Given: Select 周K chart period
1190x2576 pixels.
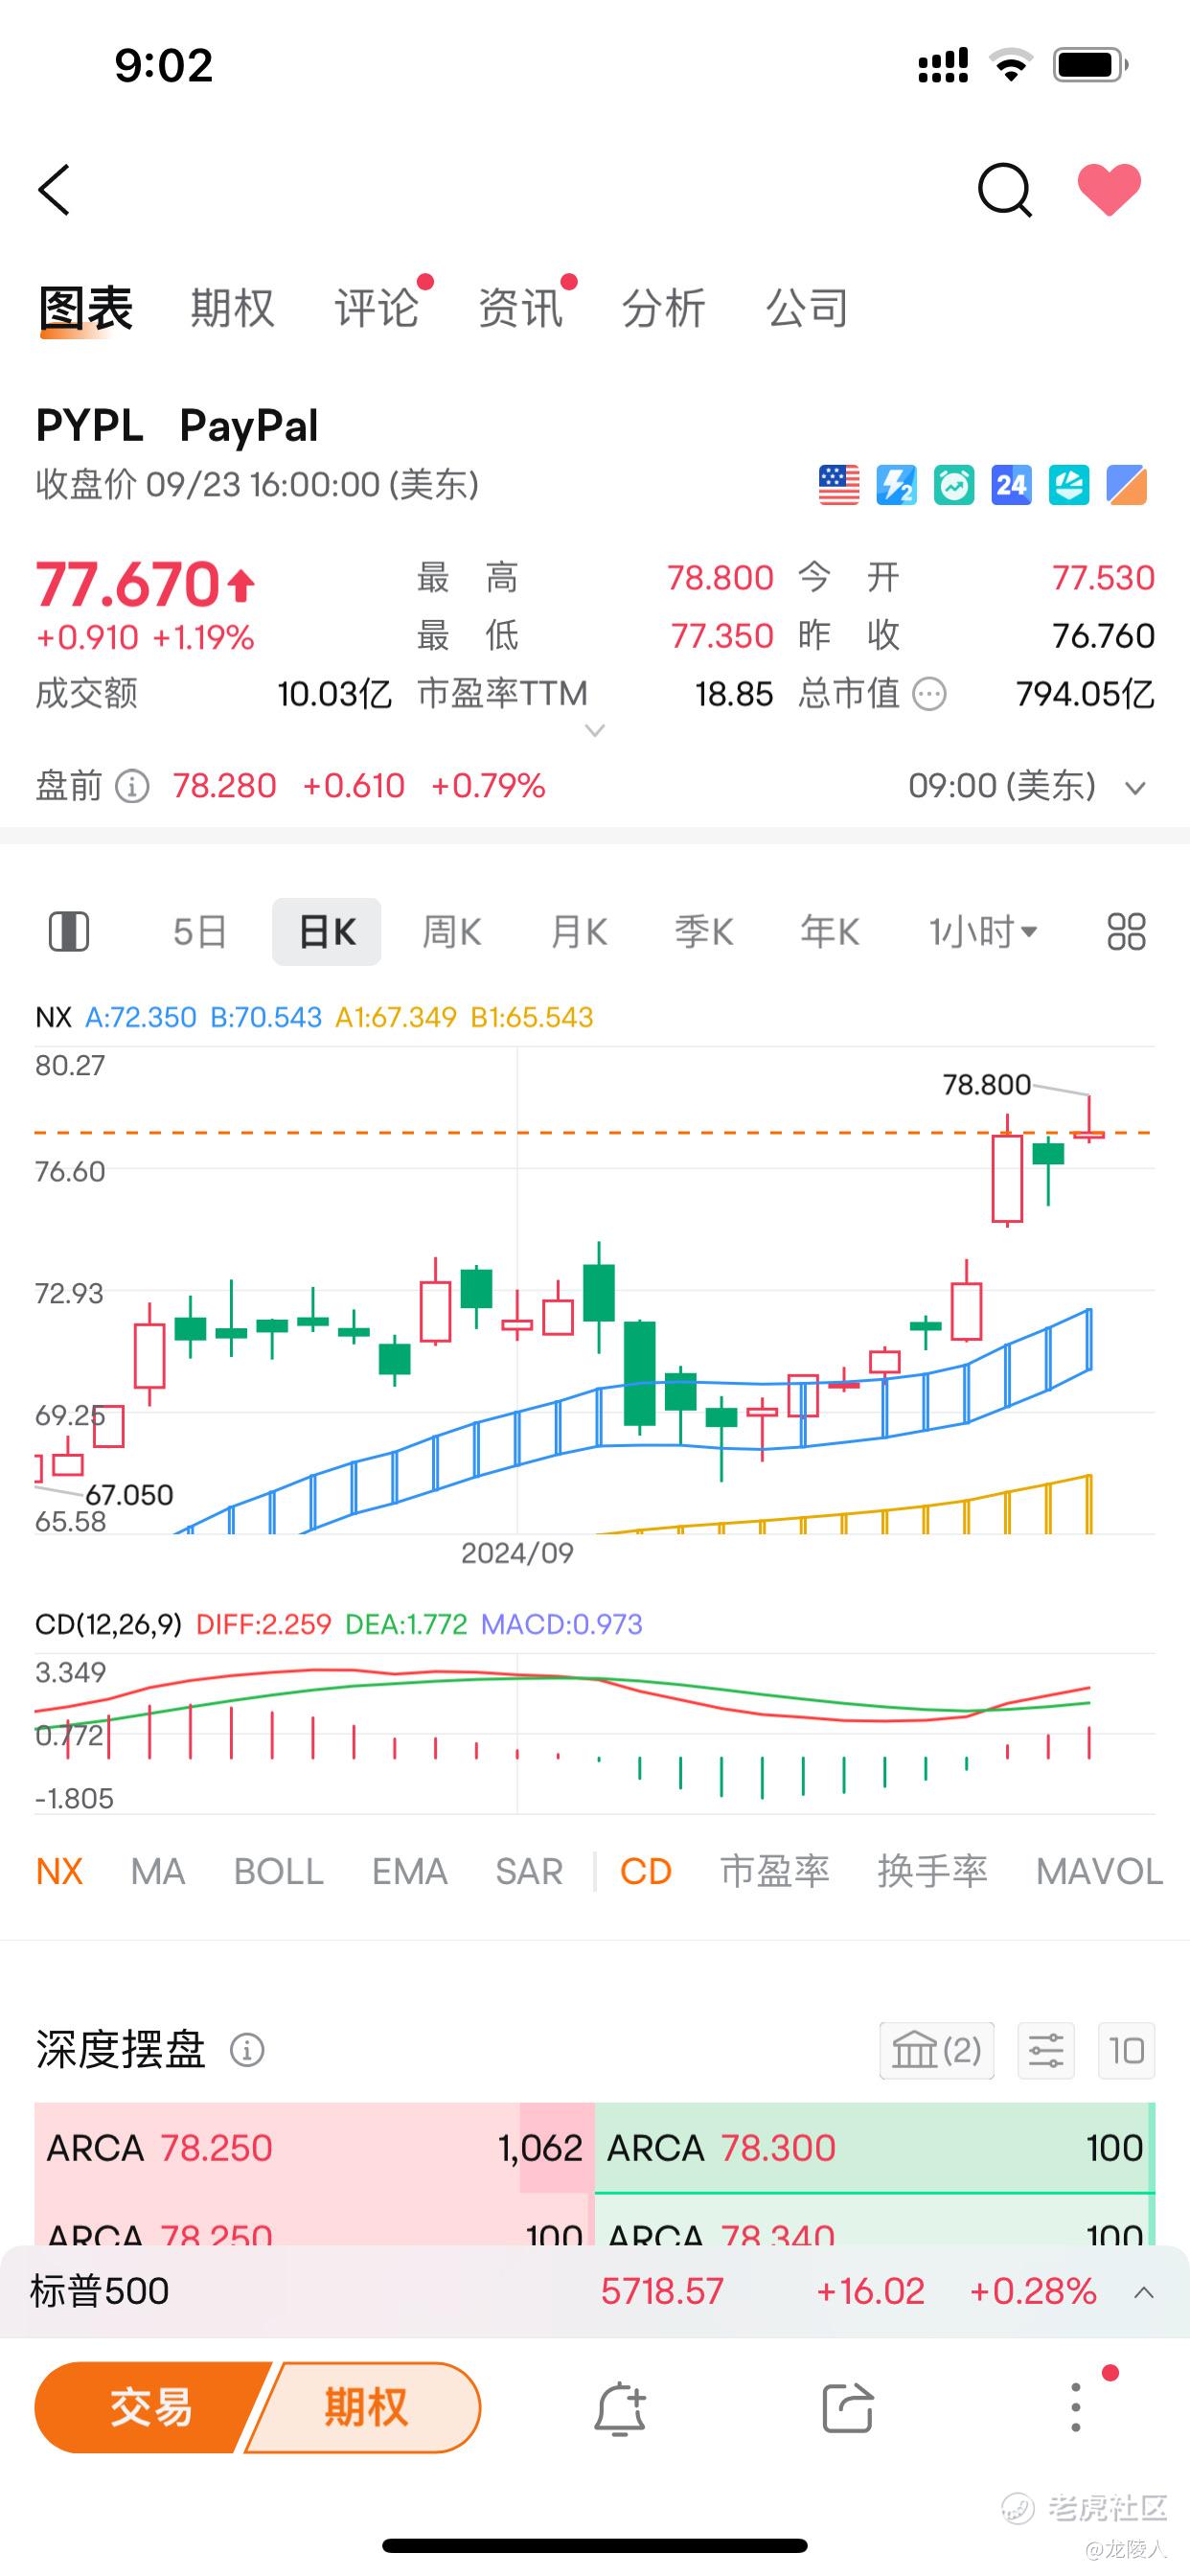Looking at the screenshot, I should [x=452, y=932].
